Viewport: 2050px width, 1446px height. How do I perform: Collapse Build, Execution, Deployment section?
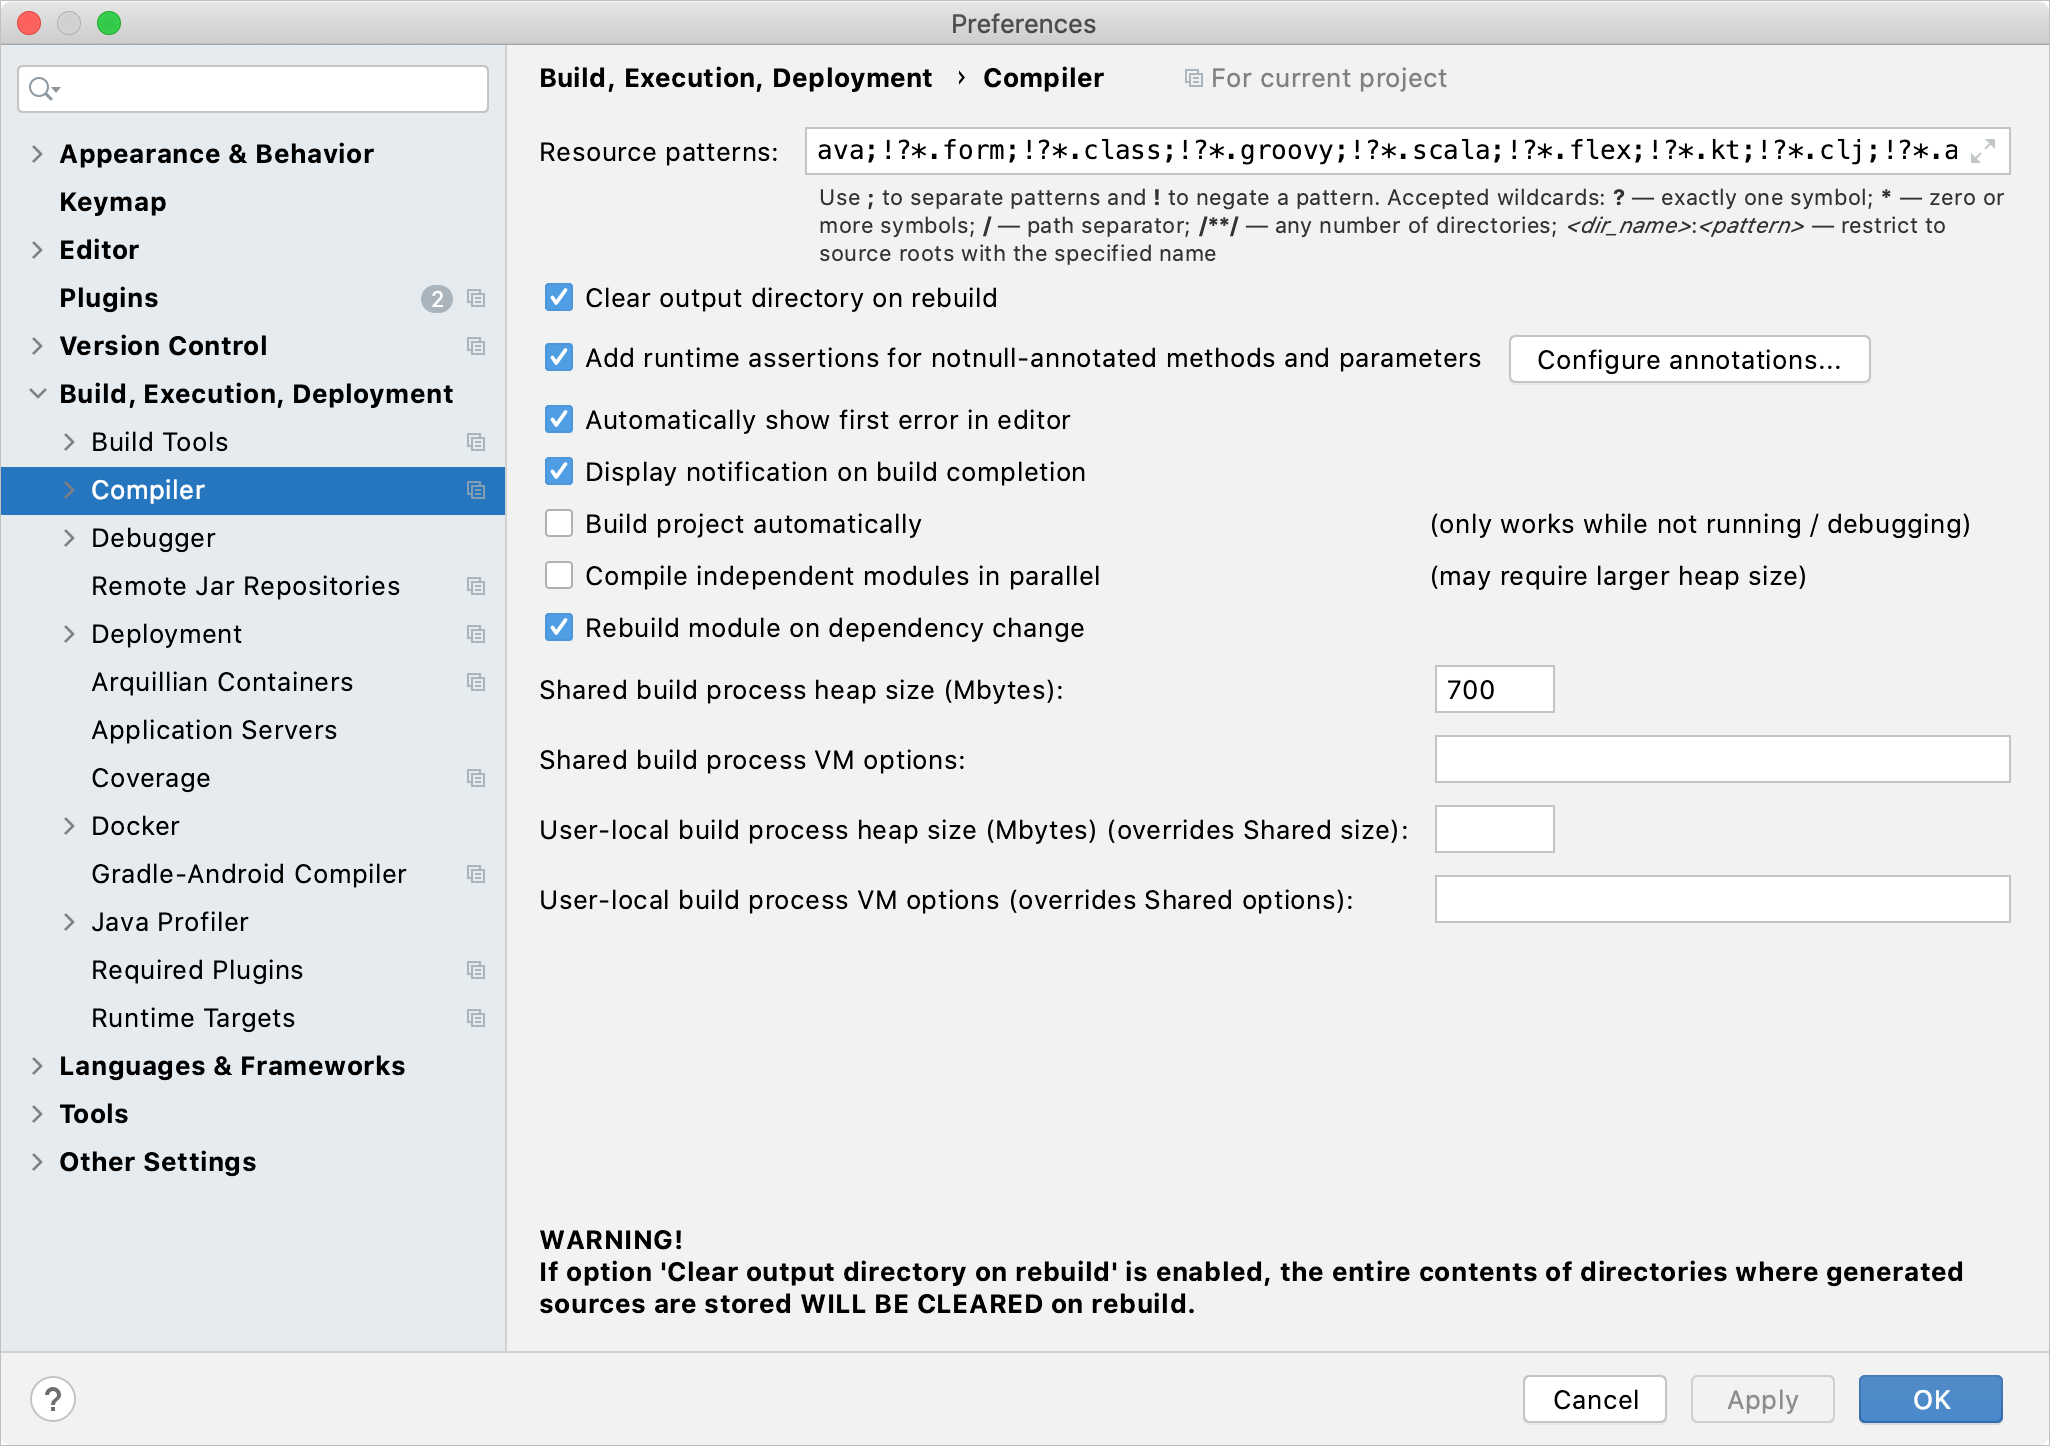pyautogui.click(x=37, y=394)
